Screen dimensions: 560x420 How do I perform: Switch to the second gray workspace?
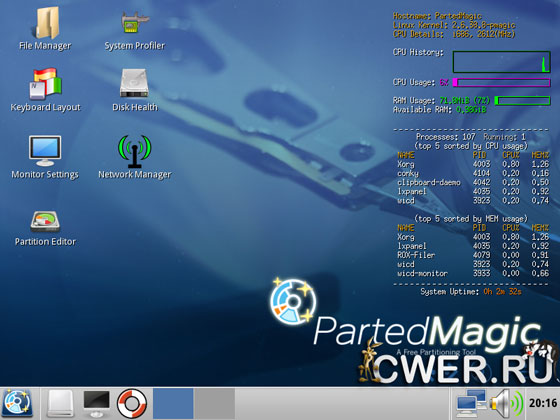pos(215,404)
